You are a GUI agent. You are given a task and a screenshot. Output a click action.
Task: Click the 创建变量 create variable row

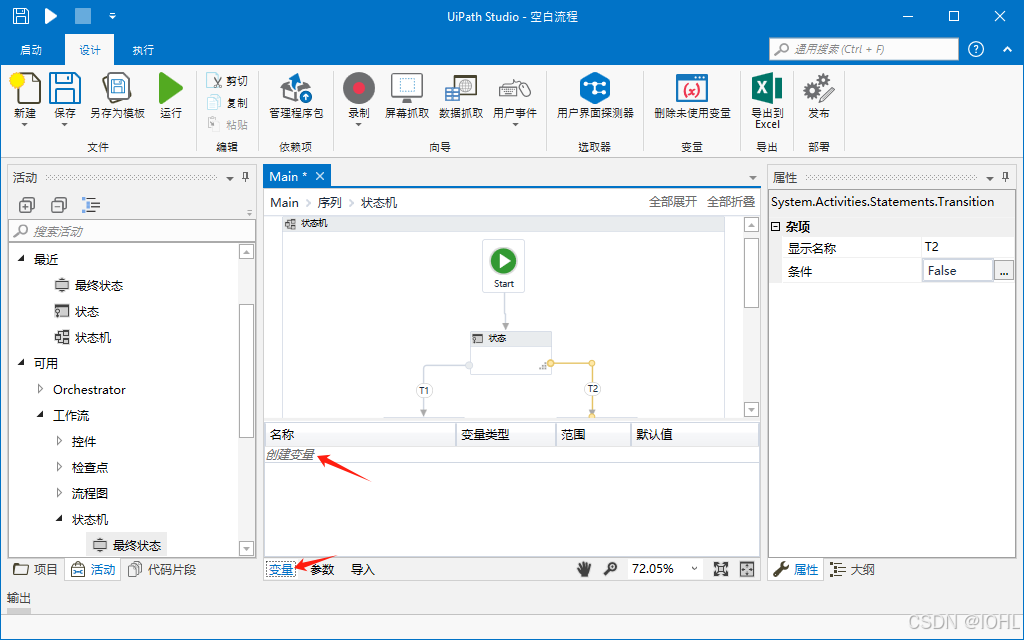pyautogui.click(x=511, y=455)
